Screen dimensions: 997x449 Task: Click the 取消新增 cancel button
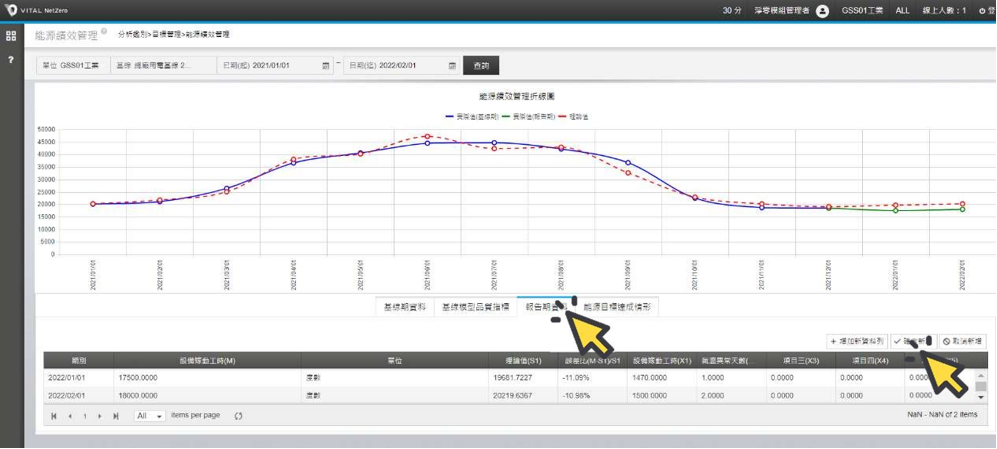pyautogui.click(x=963, y=341)
